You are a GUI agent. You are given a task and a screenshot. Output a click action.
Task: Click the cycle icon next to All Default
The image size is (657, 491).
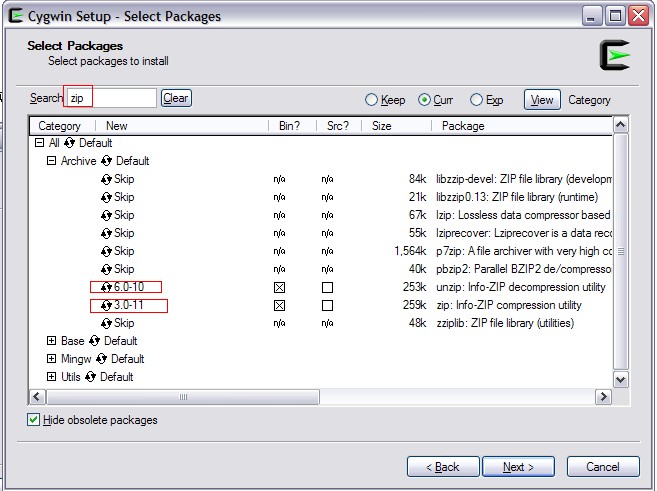(x=70, y=143)
